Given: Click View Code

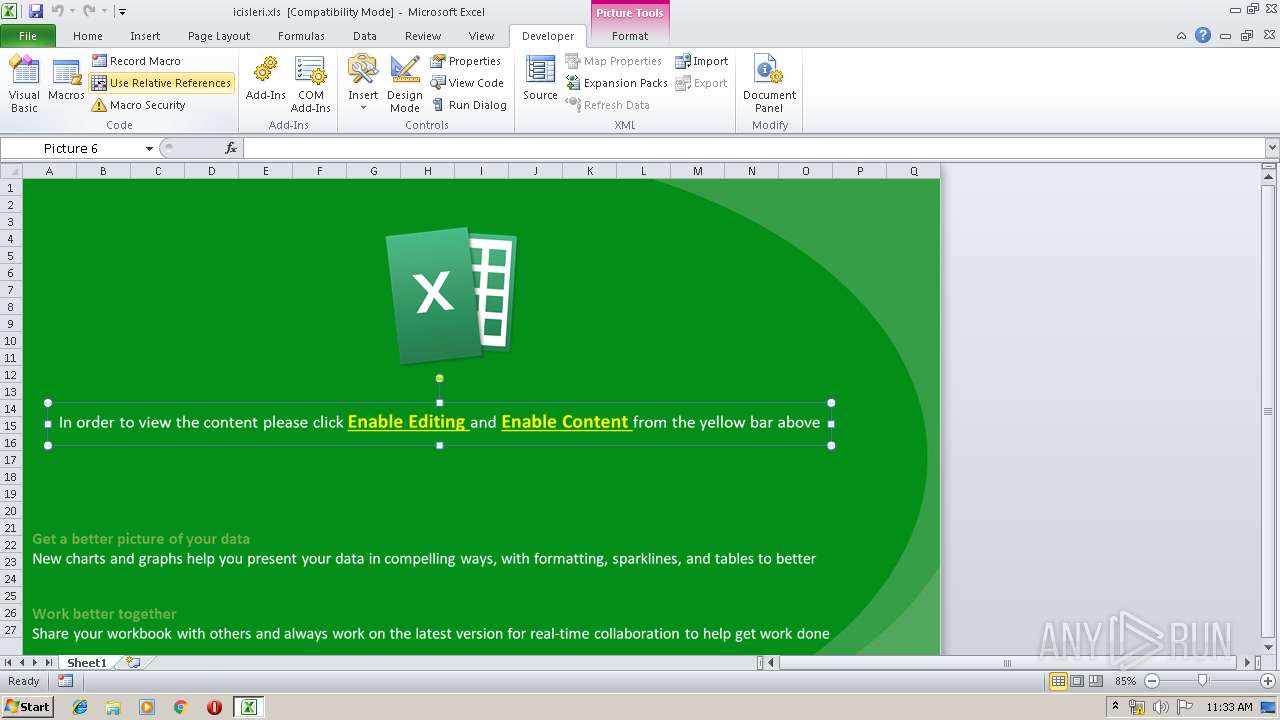Looking at the screenshot, I should pyautogui.click(x=467, y=83).
